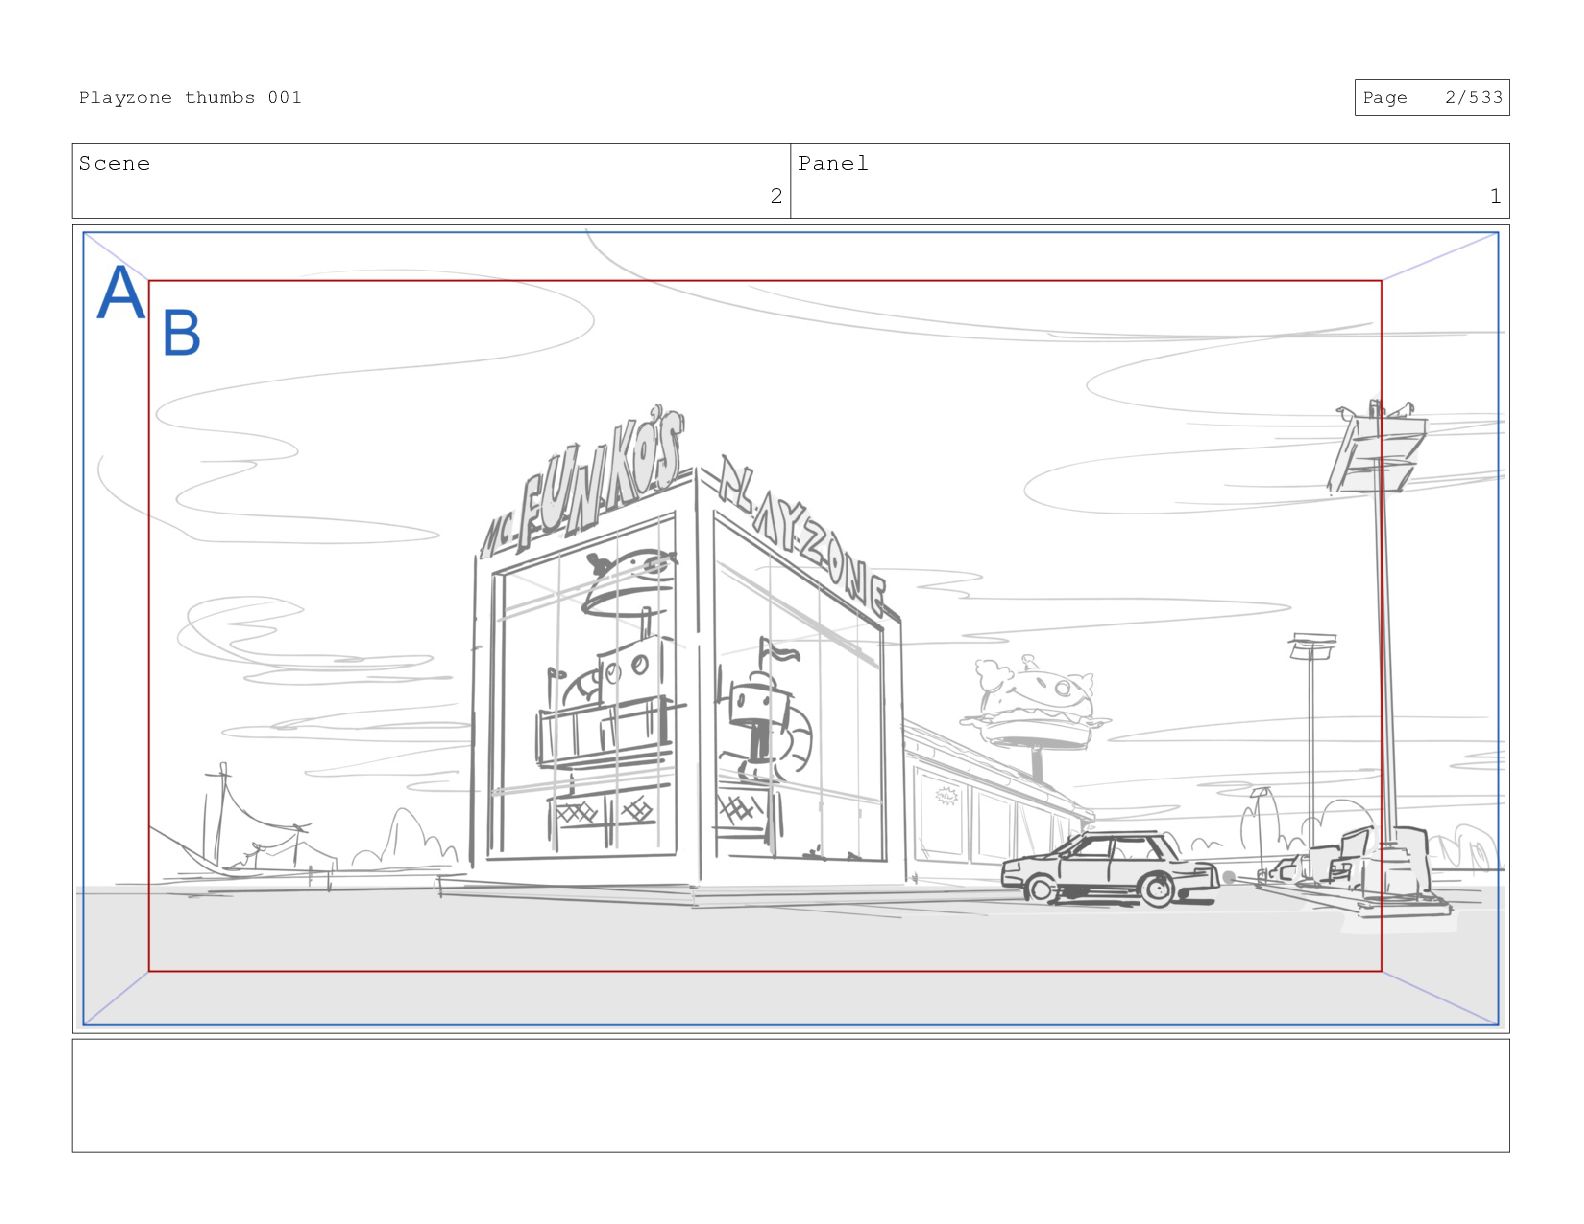Click the "Playzone thumbs 001" title text
This screenshot has height=1224, width=1584.
tap(190, 98)
